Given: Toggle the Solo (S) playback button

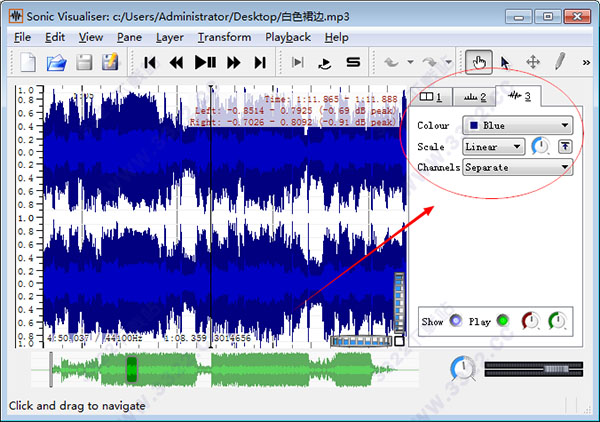Looking at the screenshot, I should (x=353, y=62).
